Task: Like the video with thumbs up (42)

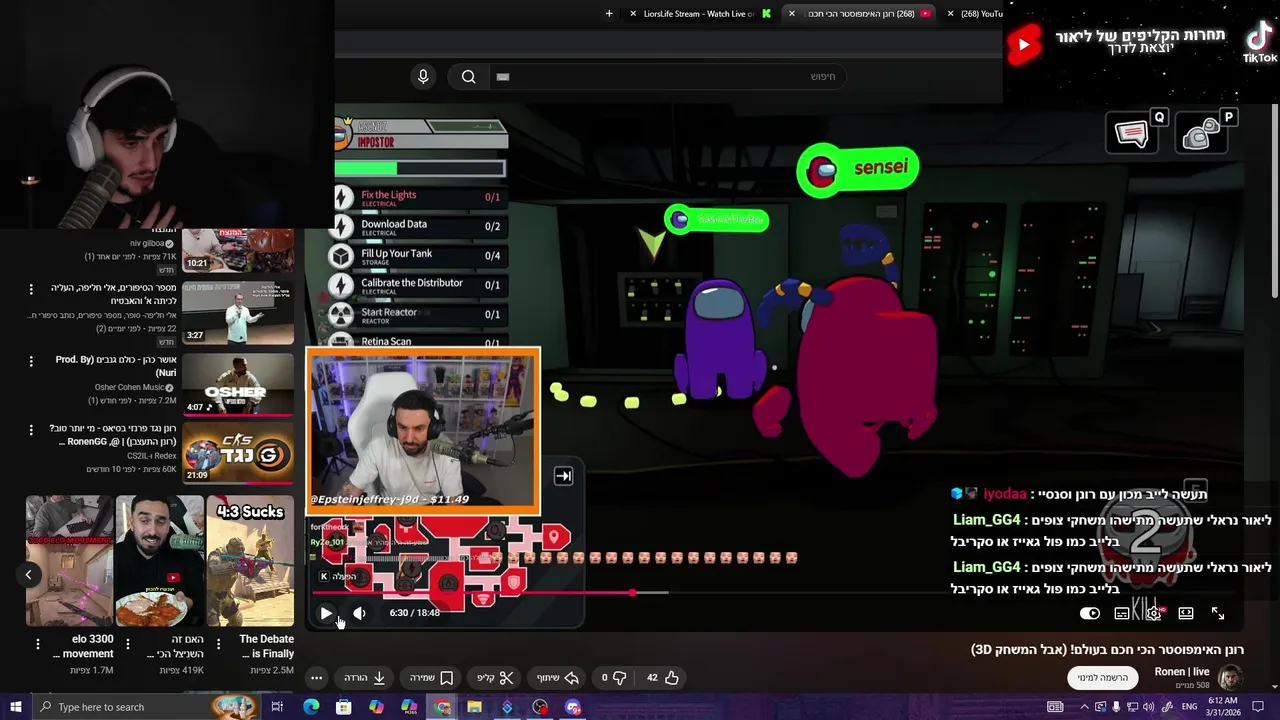Action: point(662,677)
